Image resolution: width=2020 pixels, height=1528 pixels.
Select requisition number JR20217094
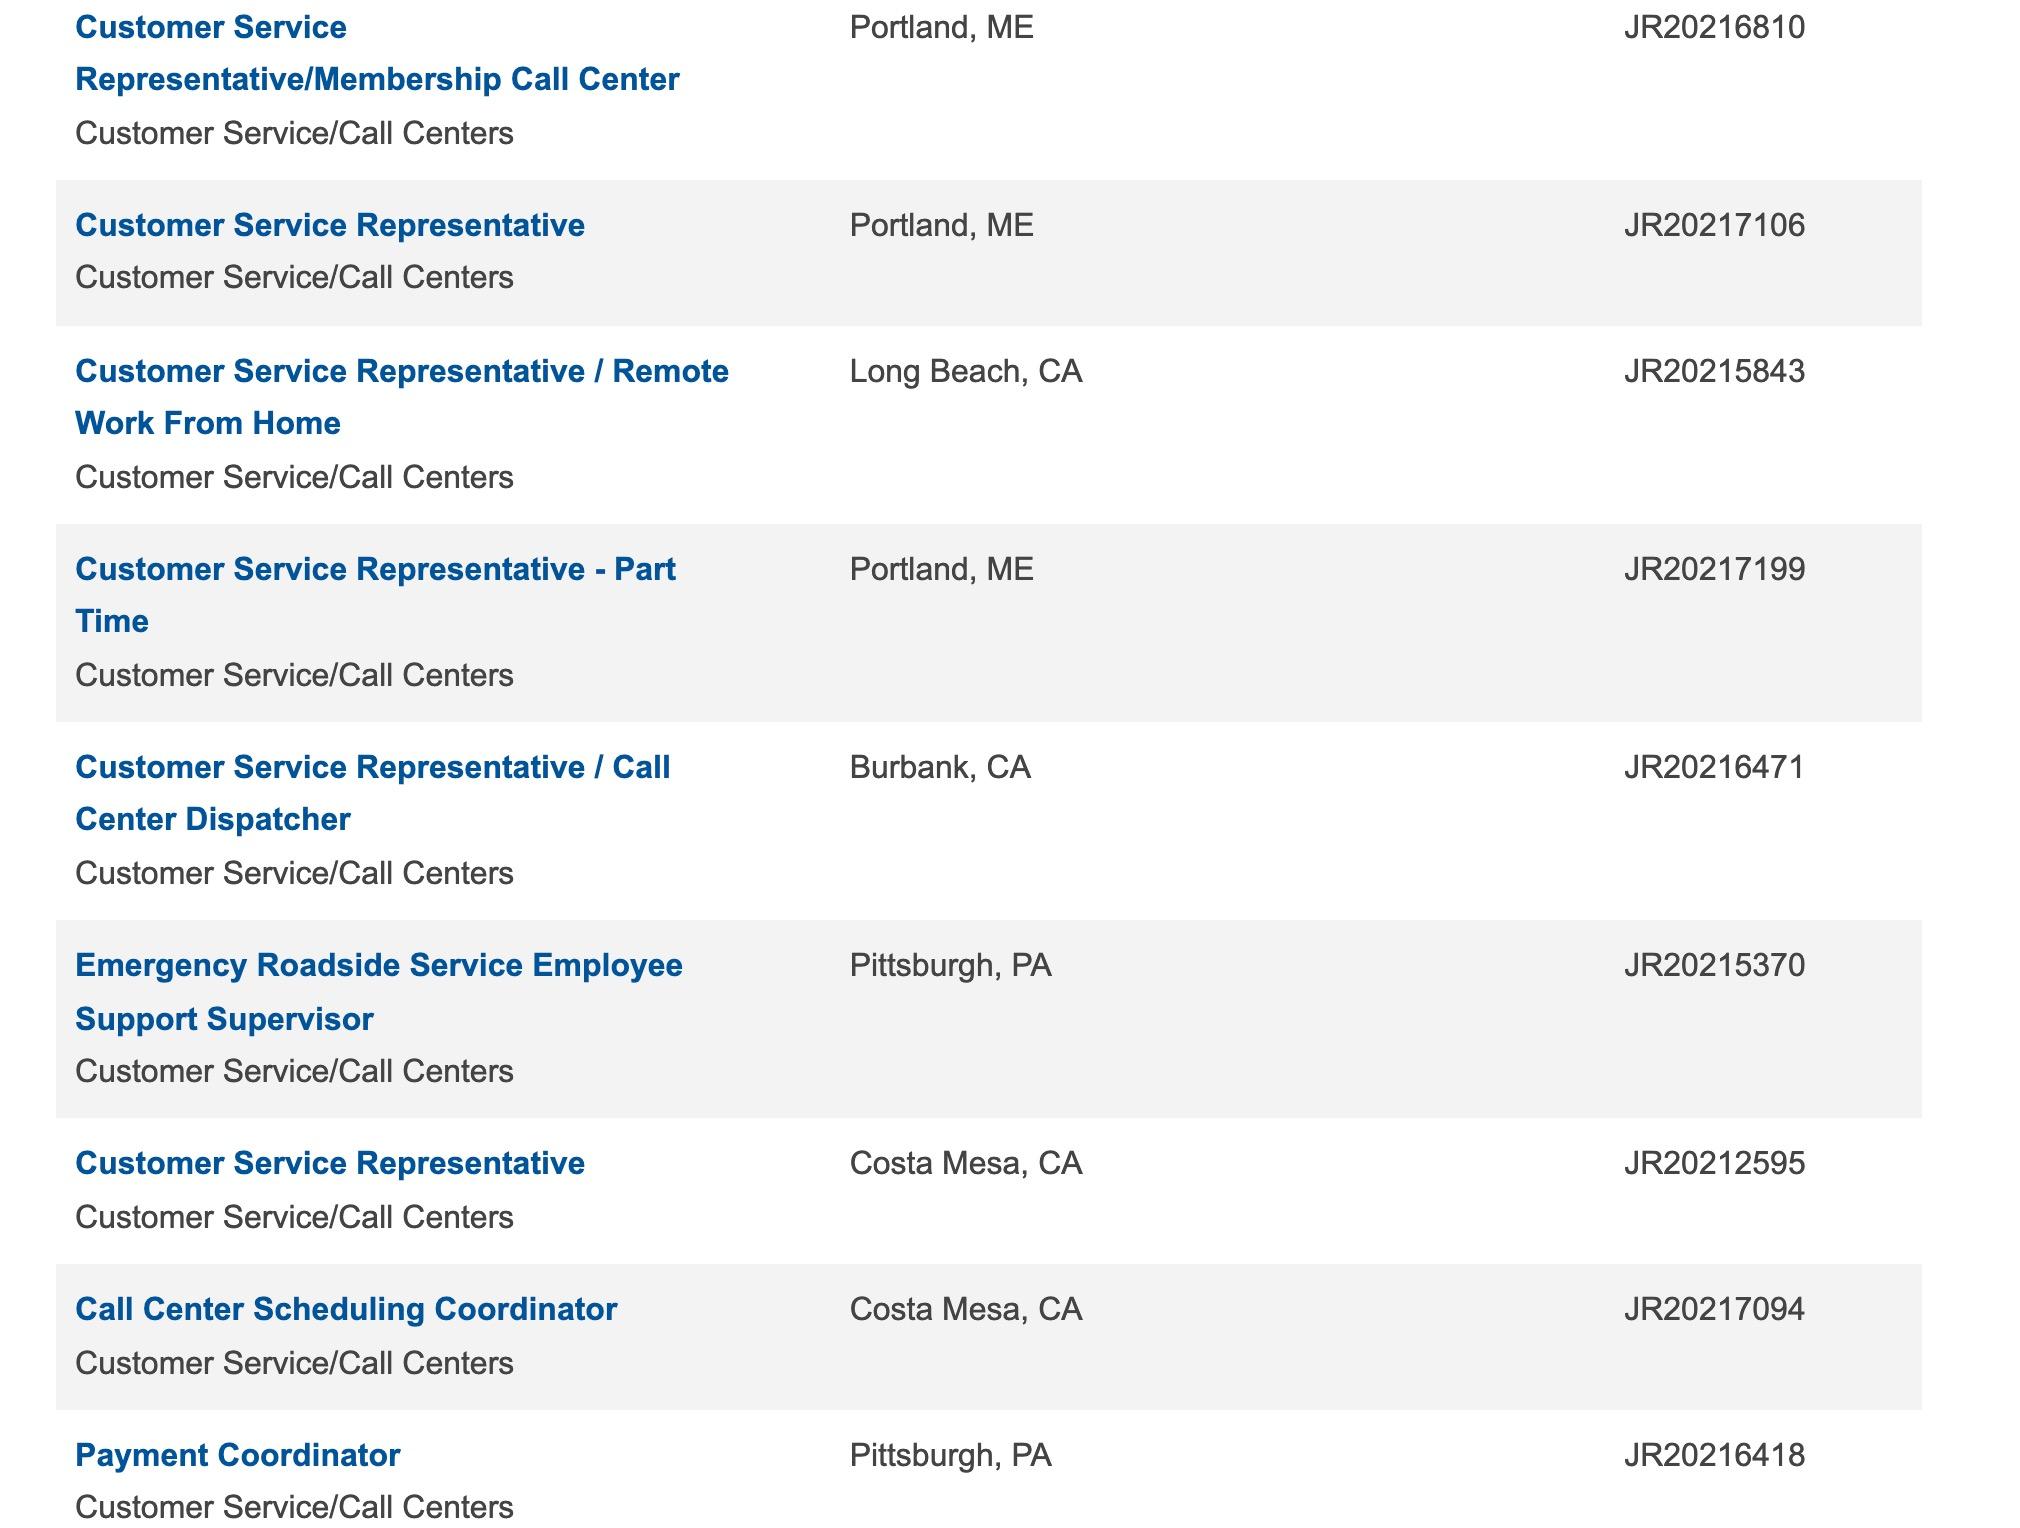[1714, 1309]
